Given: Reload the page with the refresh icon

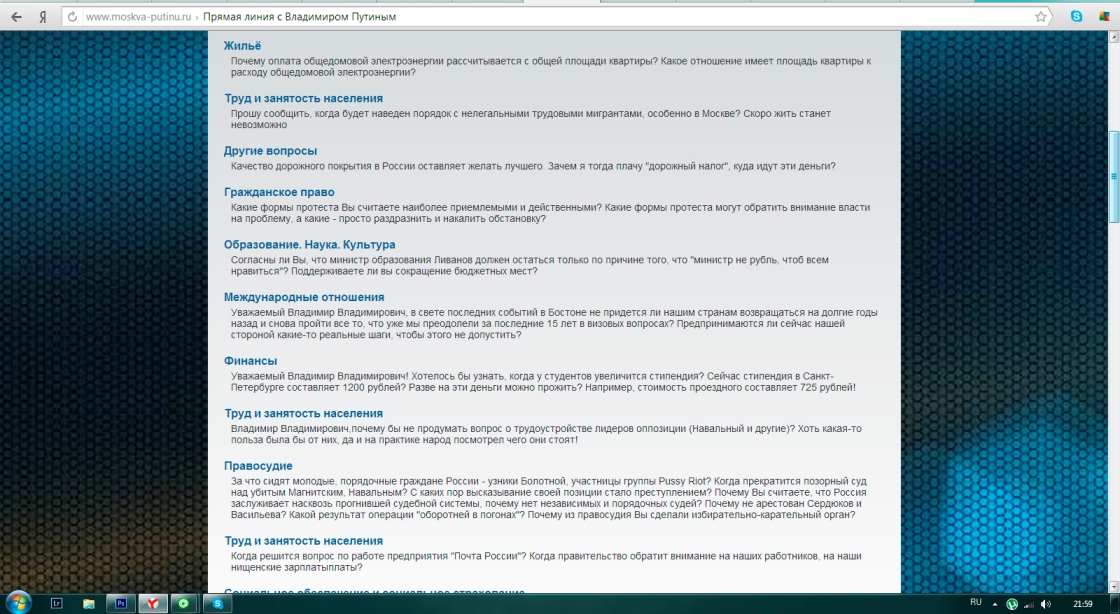Looking at the screenshot, I should point(72,16).
